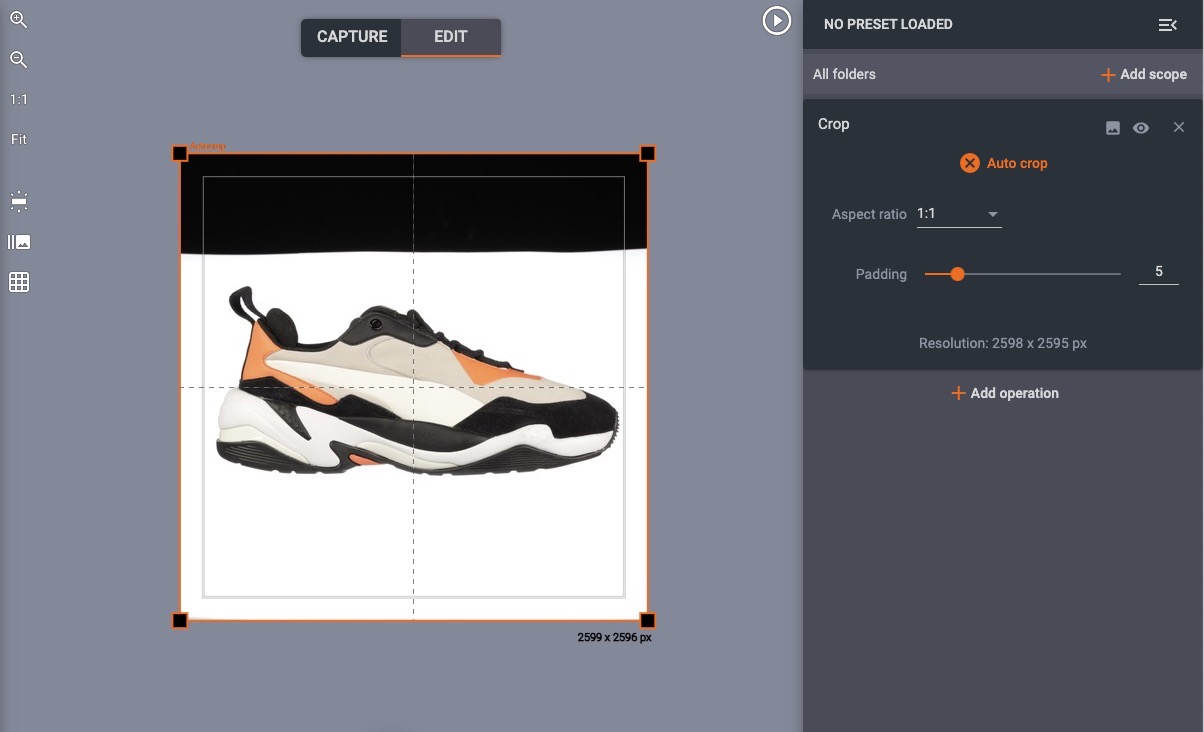Open the lighting adjustment tool in the sidebar
This screenshot has width=1204, height=732.
18,201
